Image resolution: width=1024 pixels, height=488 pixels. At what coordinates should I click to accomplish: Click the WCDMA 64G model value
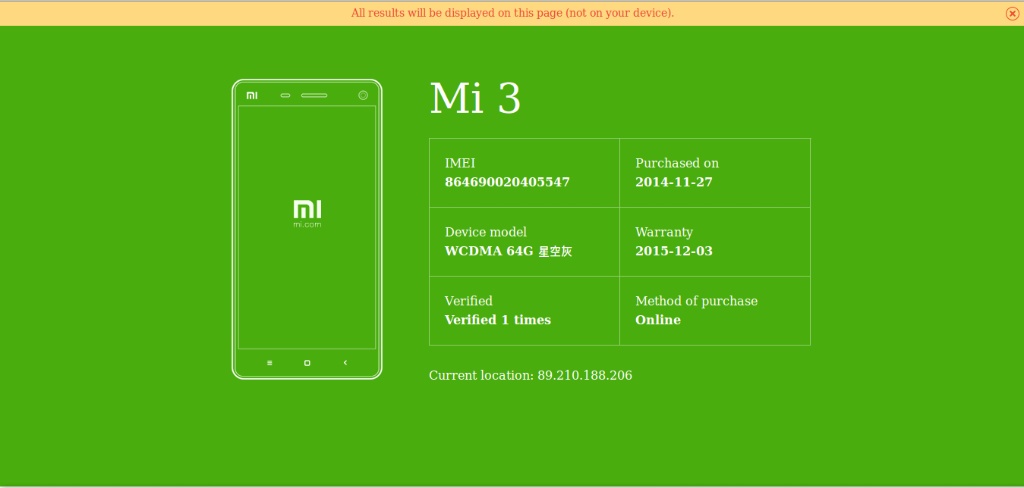click(509, 252)
